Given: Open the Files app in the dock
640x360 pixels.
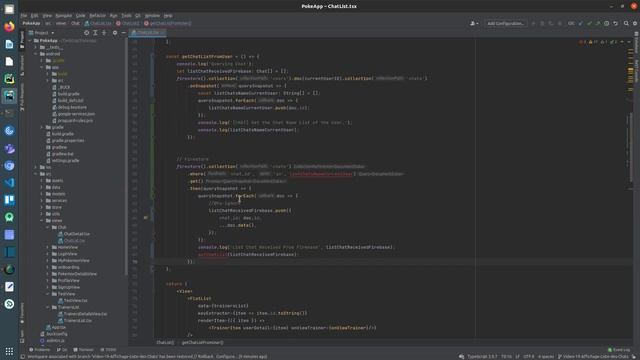Looking at the screenshot, I should (x=9, y=9).
